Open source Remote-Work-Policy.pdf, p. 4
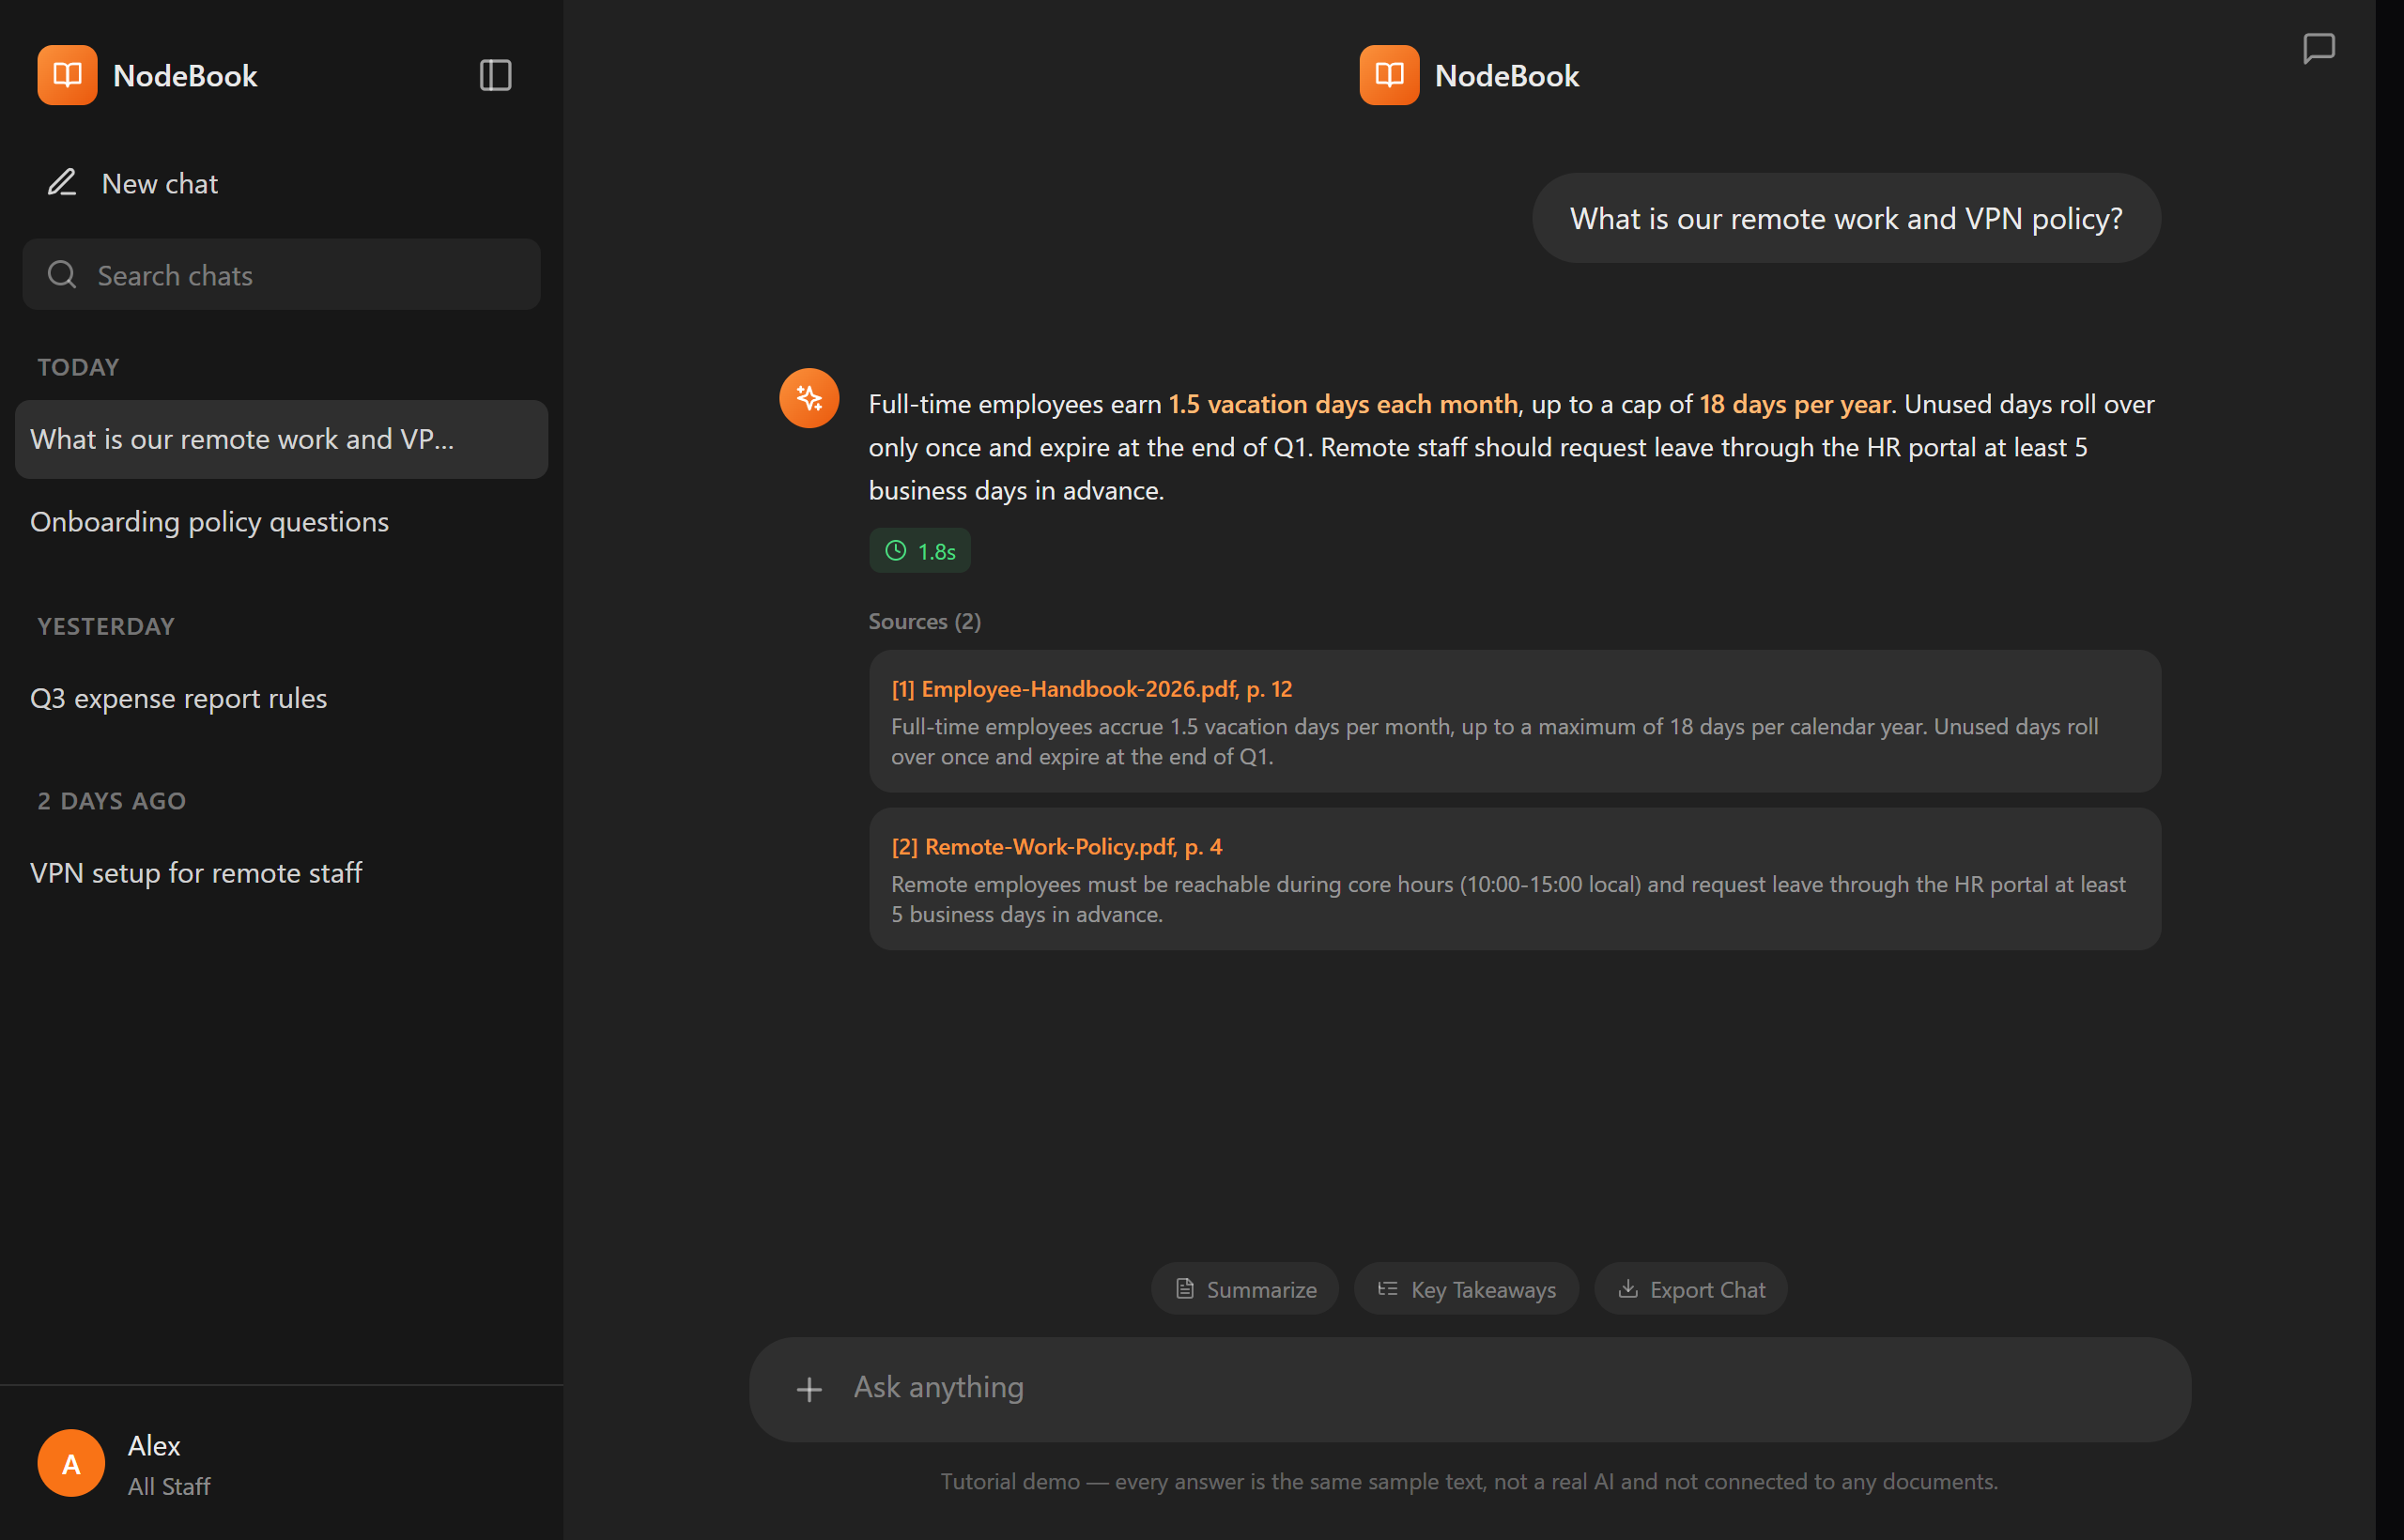Screen dimensions: 2404x1540 [x=1057, y=847]
